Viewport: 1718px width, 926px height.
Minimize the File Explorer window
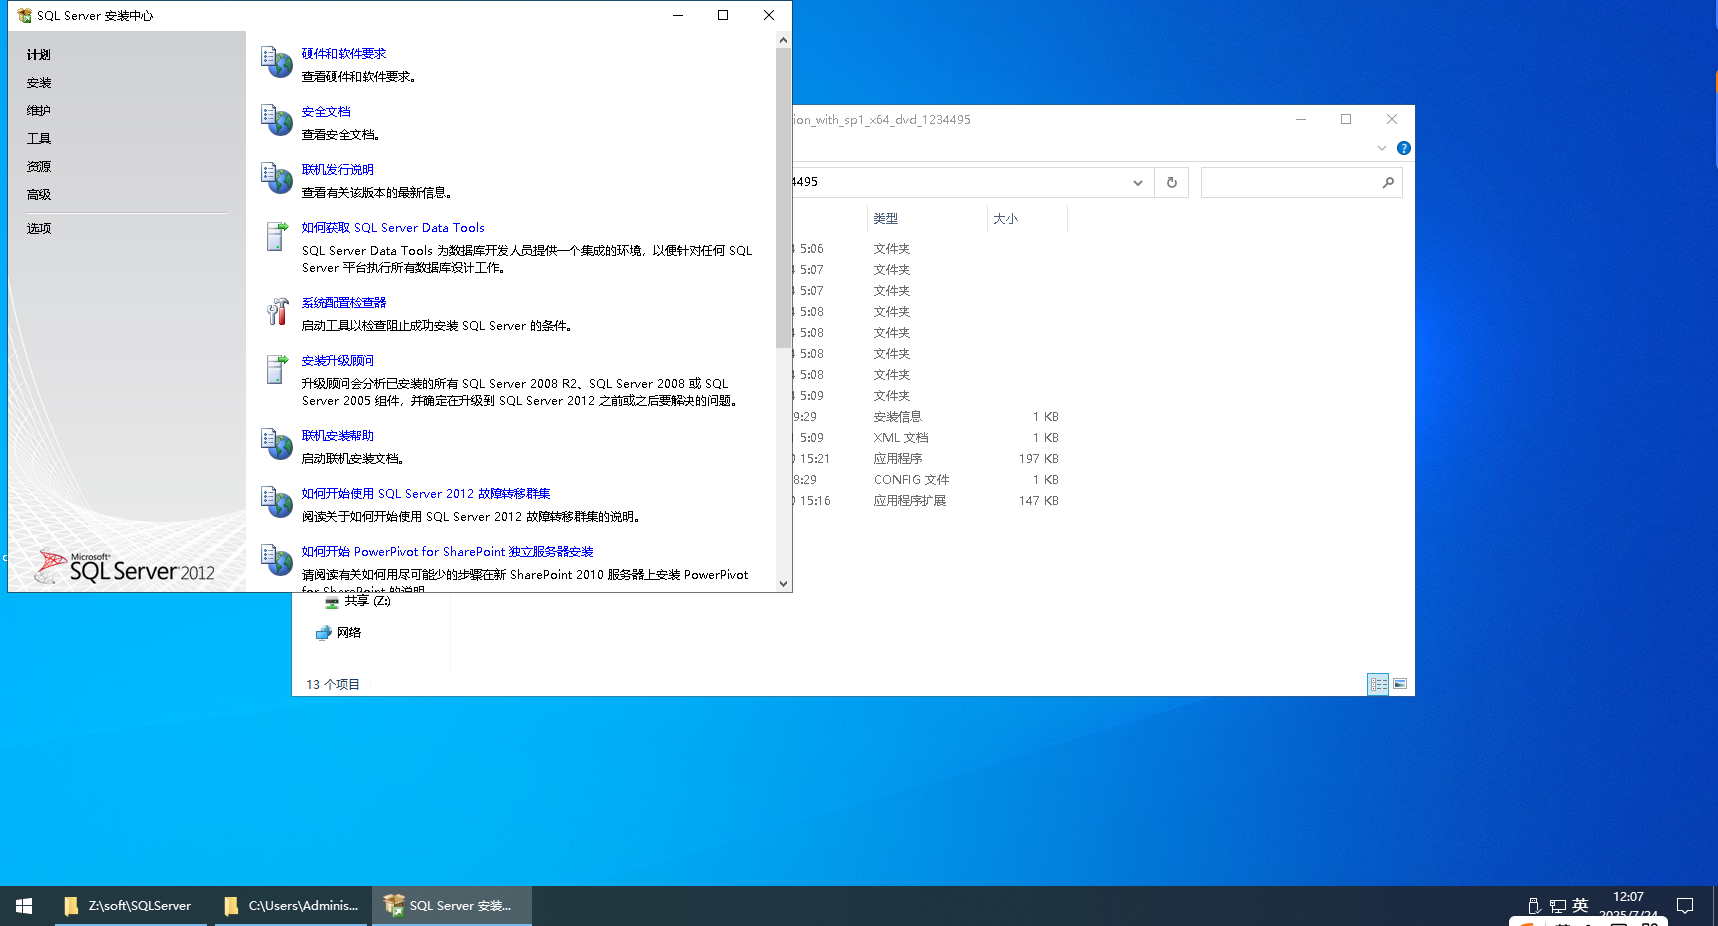[x=1301, y=119]
